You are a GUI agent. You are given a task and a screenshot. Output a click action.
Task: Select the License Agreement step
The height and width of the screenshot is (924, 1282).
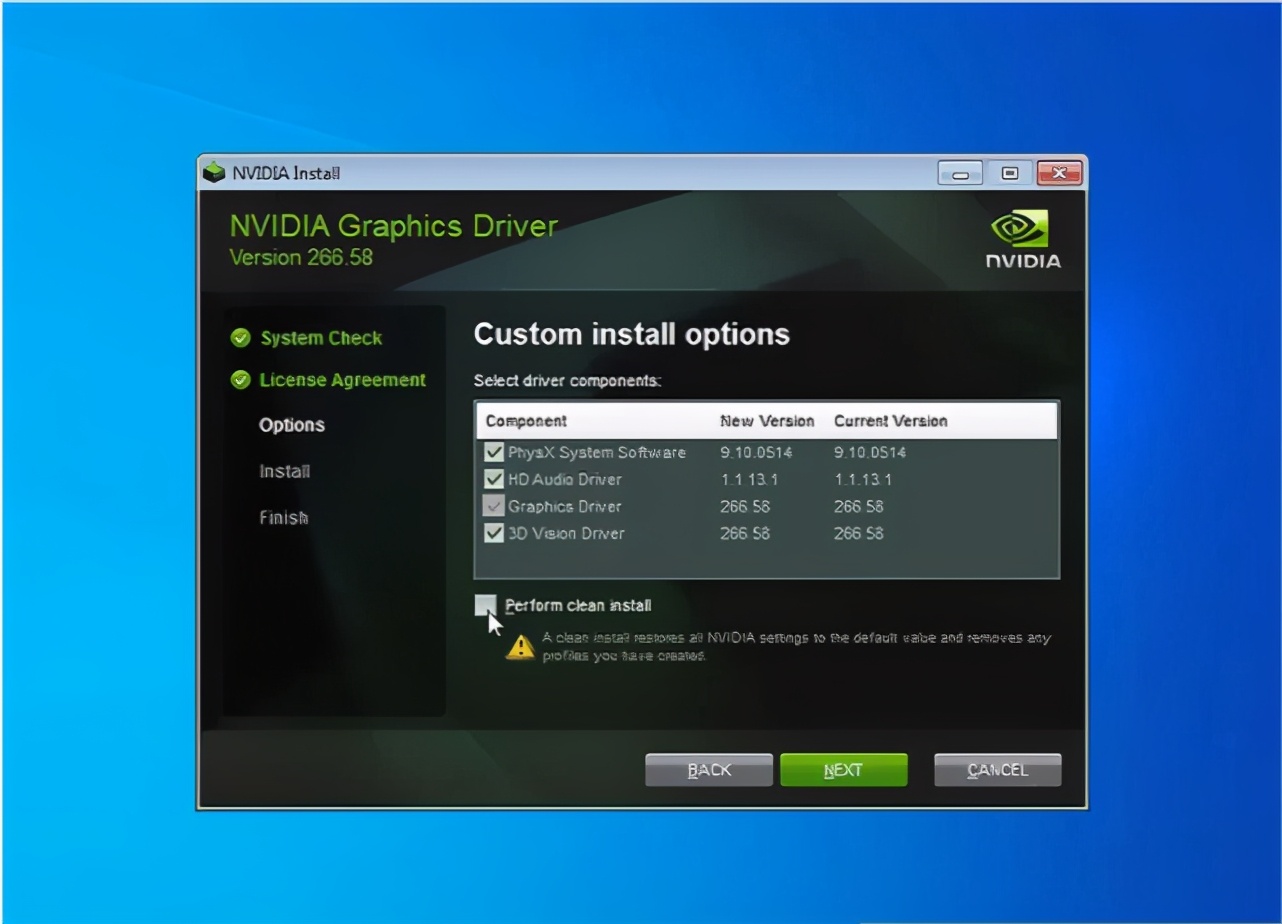click(342, 380)
